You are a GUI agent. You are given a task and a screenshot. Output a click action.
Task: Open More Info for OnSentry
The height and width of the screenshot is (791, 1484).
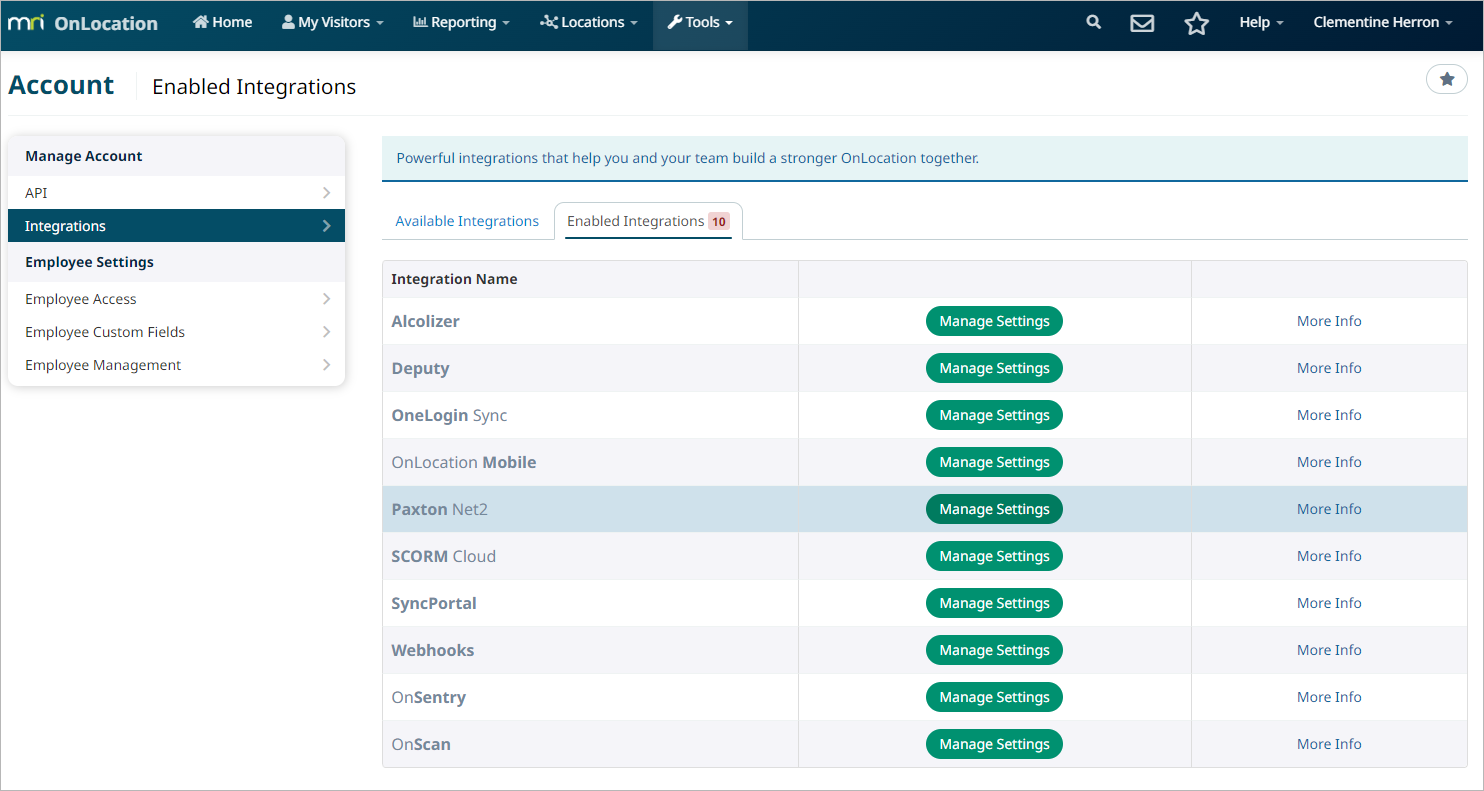tap(1329, 697)
